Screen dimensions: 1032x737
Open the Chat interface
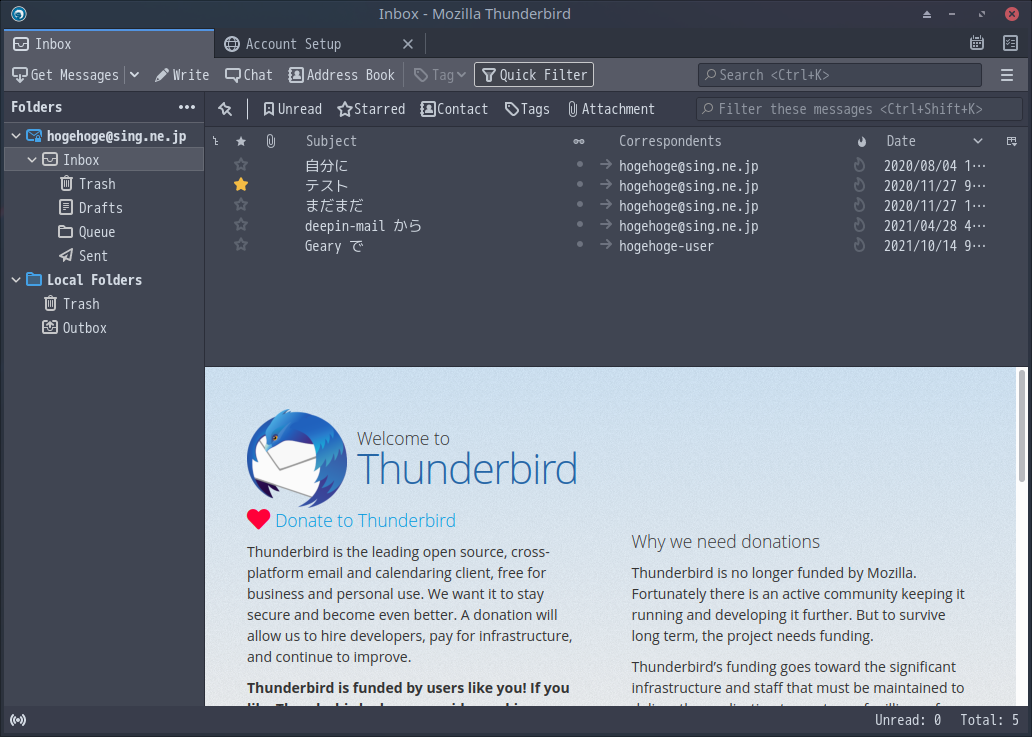pos(248,74)
